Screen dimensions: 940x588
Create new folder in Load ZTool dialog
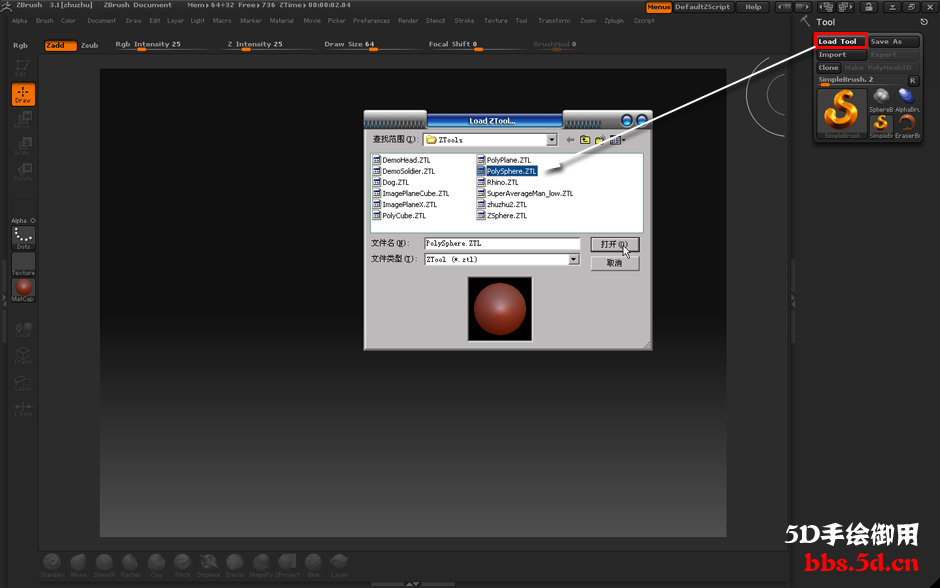[599, 140]
